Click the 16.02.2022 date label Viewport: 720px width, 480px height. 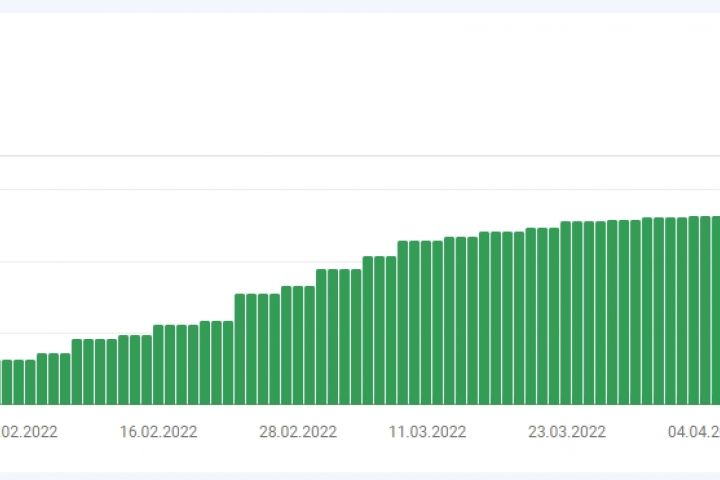click(158, 432)
